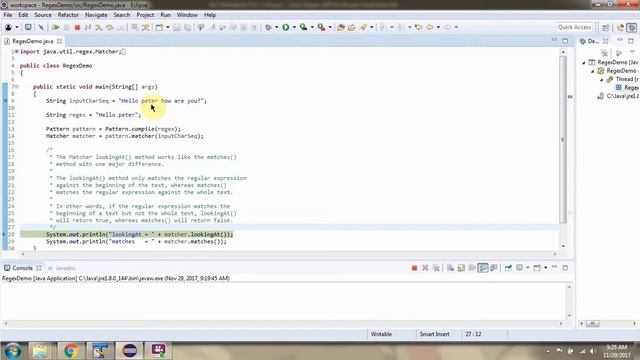This screenshot has width=640, height=360.
Task: Click the Step Into toolbar icon
Action: tap(99, 27)
